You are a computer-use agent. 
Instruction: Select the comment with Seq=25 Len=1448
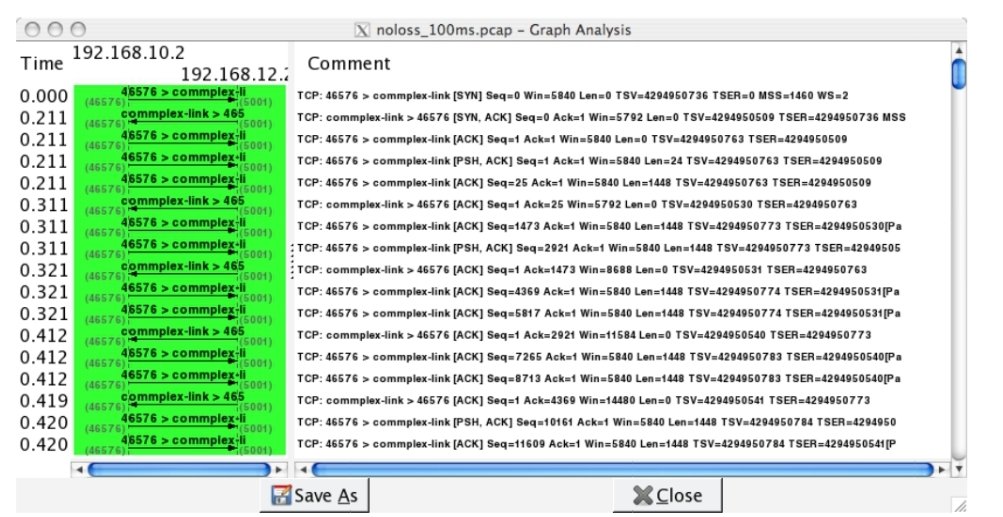pyautogui.click(x=584, y=183)
